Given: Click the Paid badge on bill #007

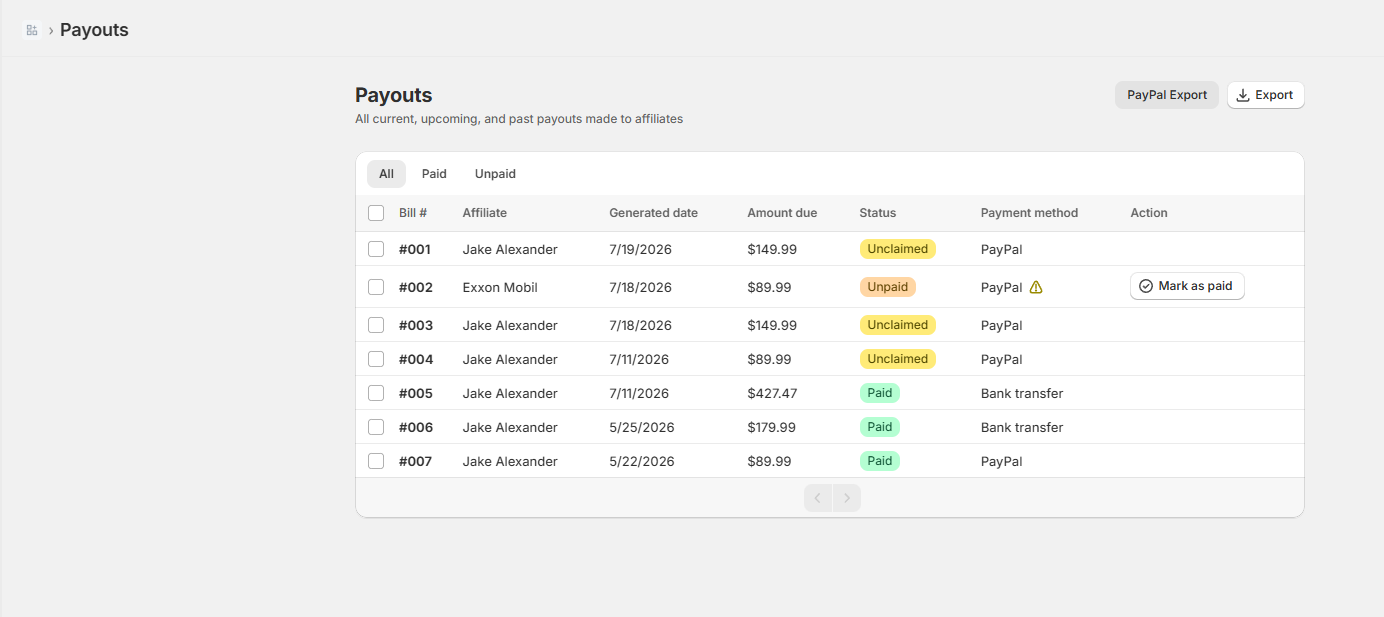Looking at the screenshot, I should click(x=880, y=461).
